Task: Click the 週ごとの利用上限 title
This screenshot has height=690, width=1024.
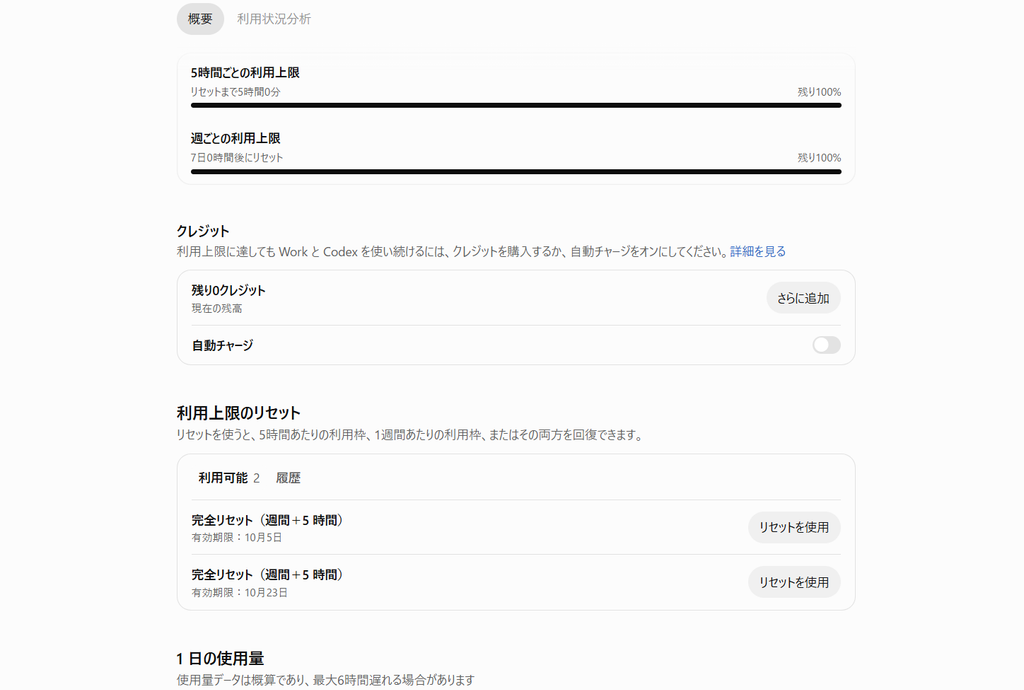Action: pos(236,138)
